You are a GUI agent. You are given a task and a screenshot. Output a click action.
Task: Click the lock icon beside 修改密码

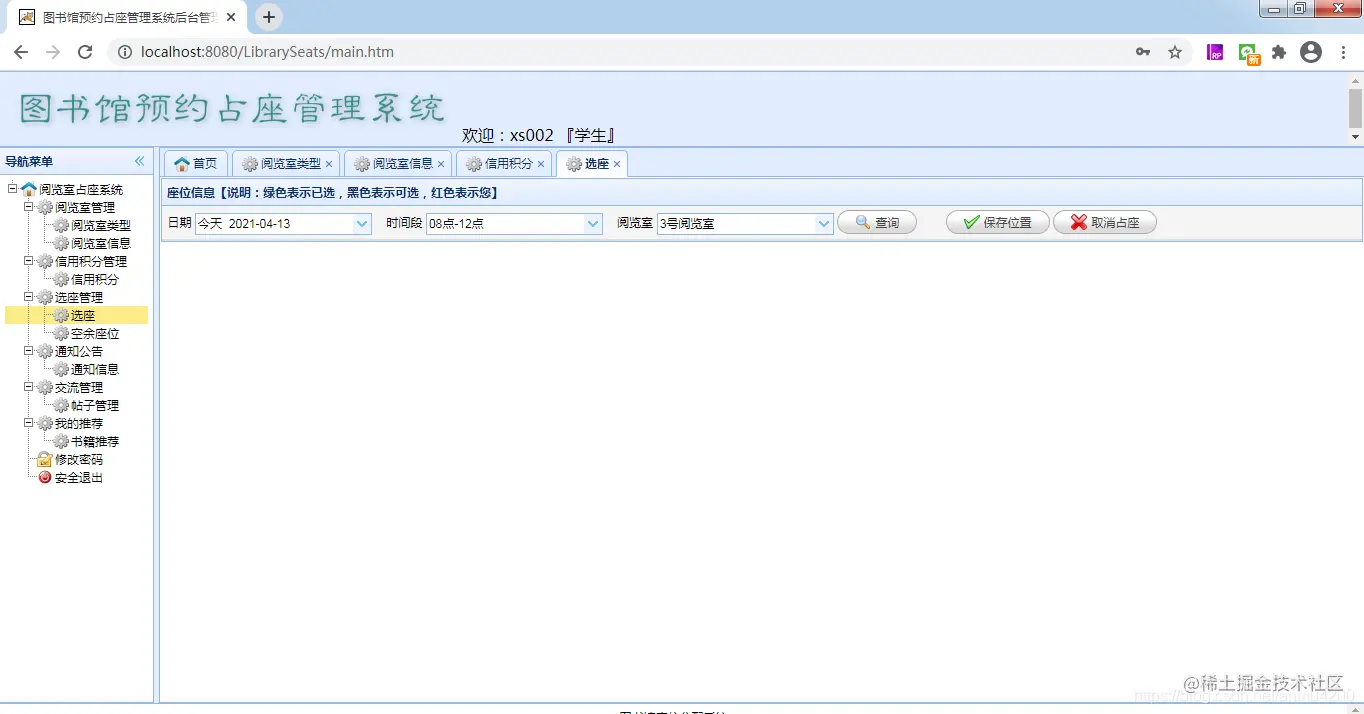pos(45,459)
